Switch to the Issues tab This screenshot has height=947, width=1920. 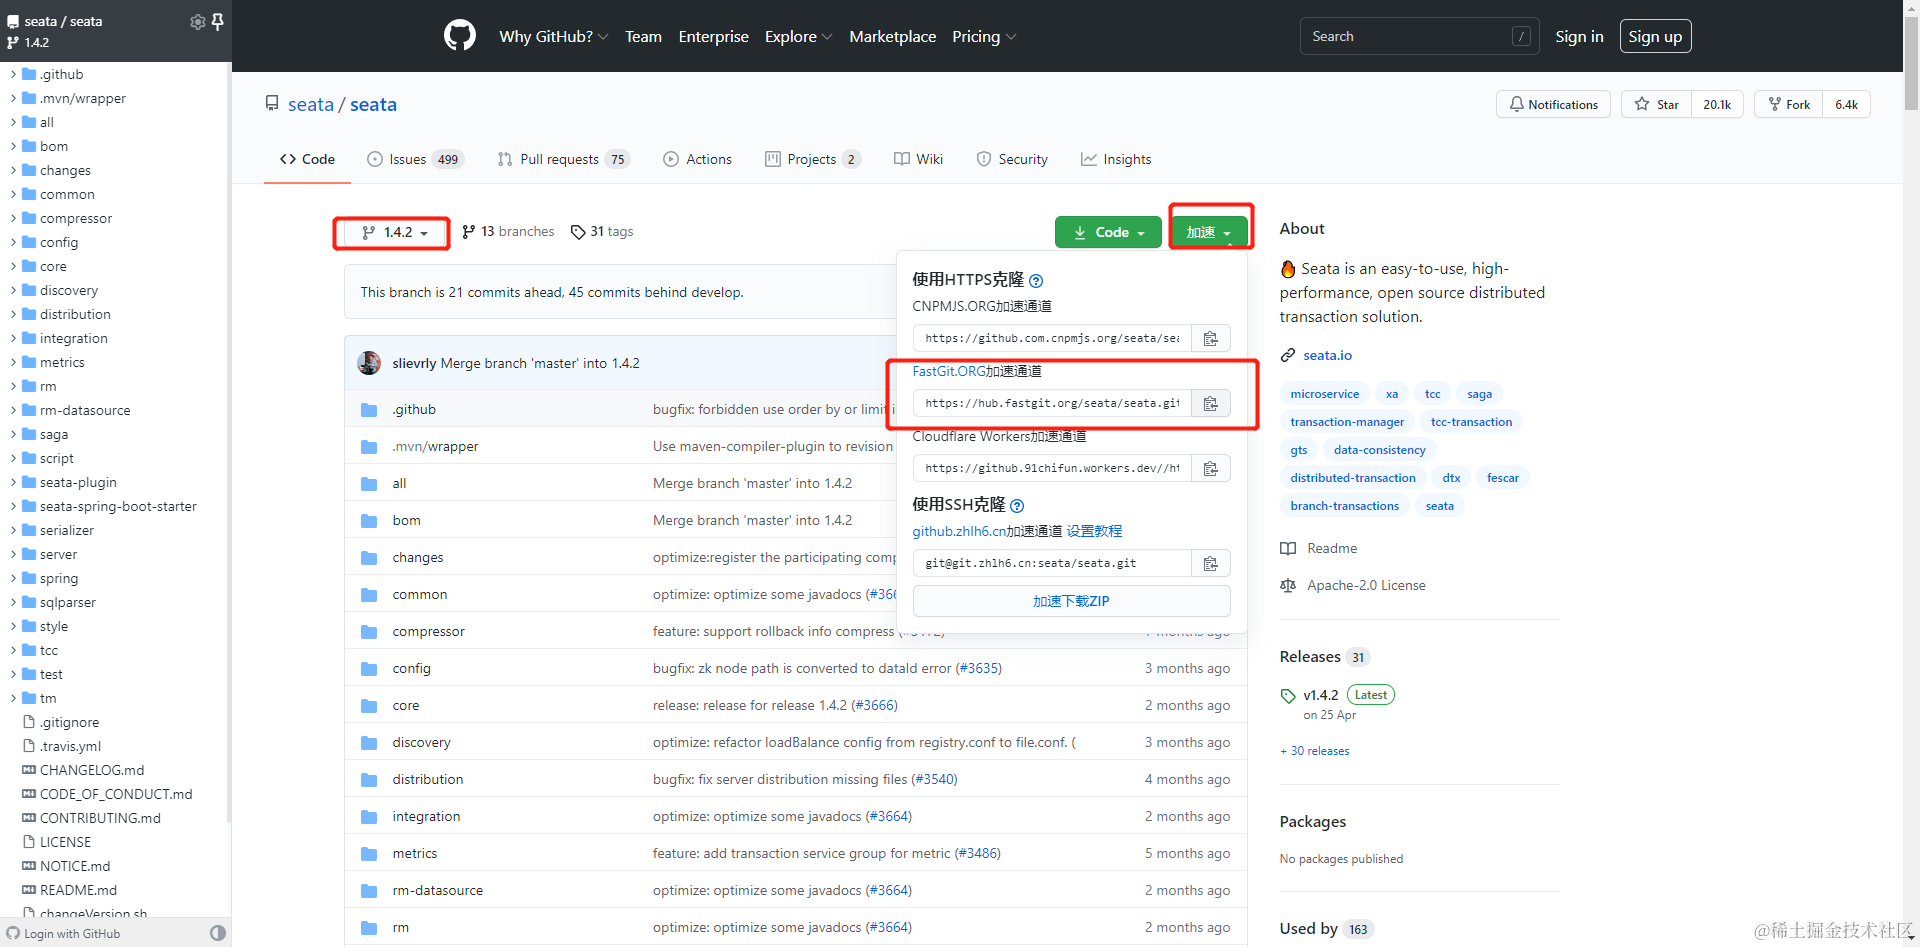tap(415, 159)
